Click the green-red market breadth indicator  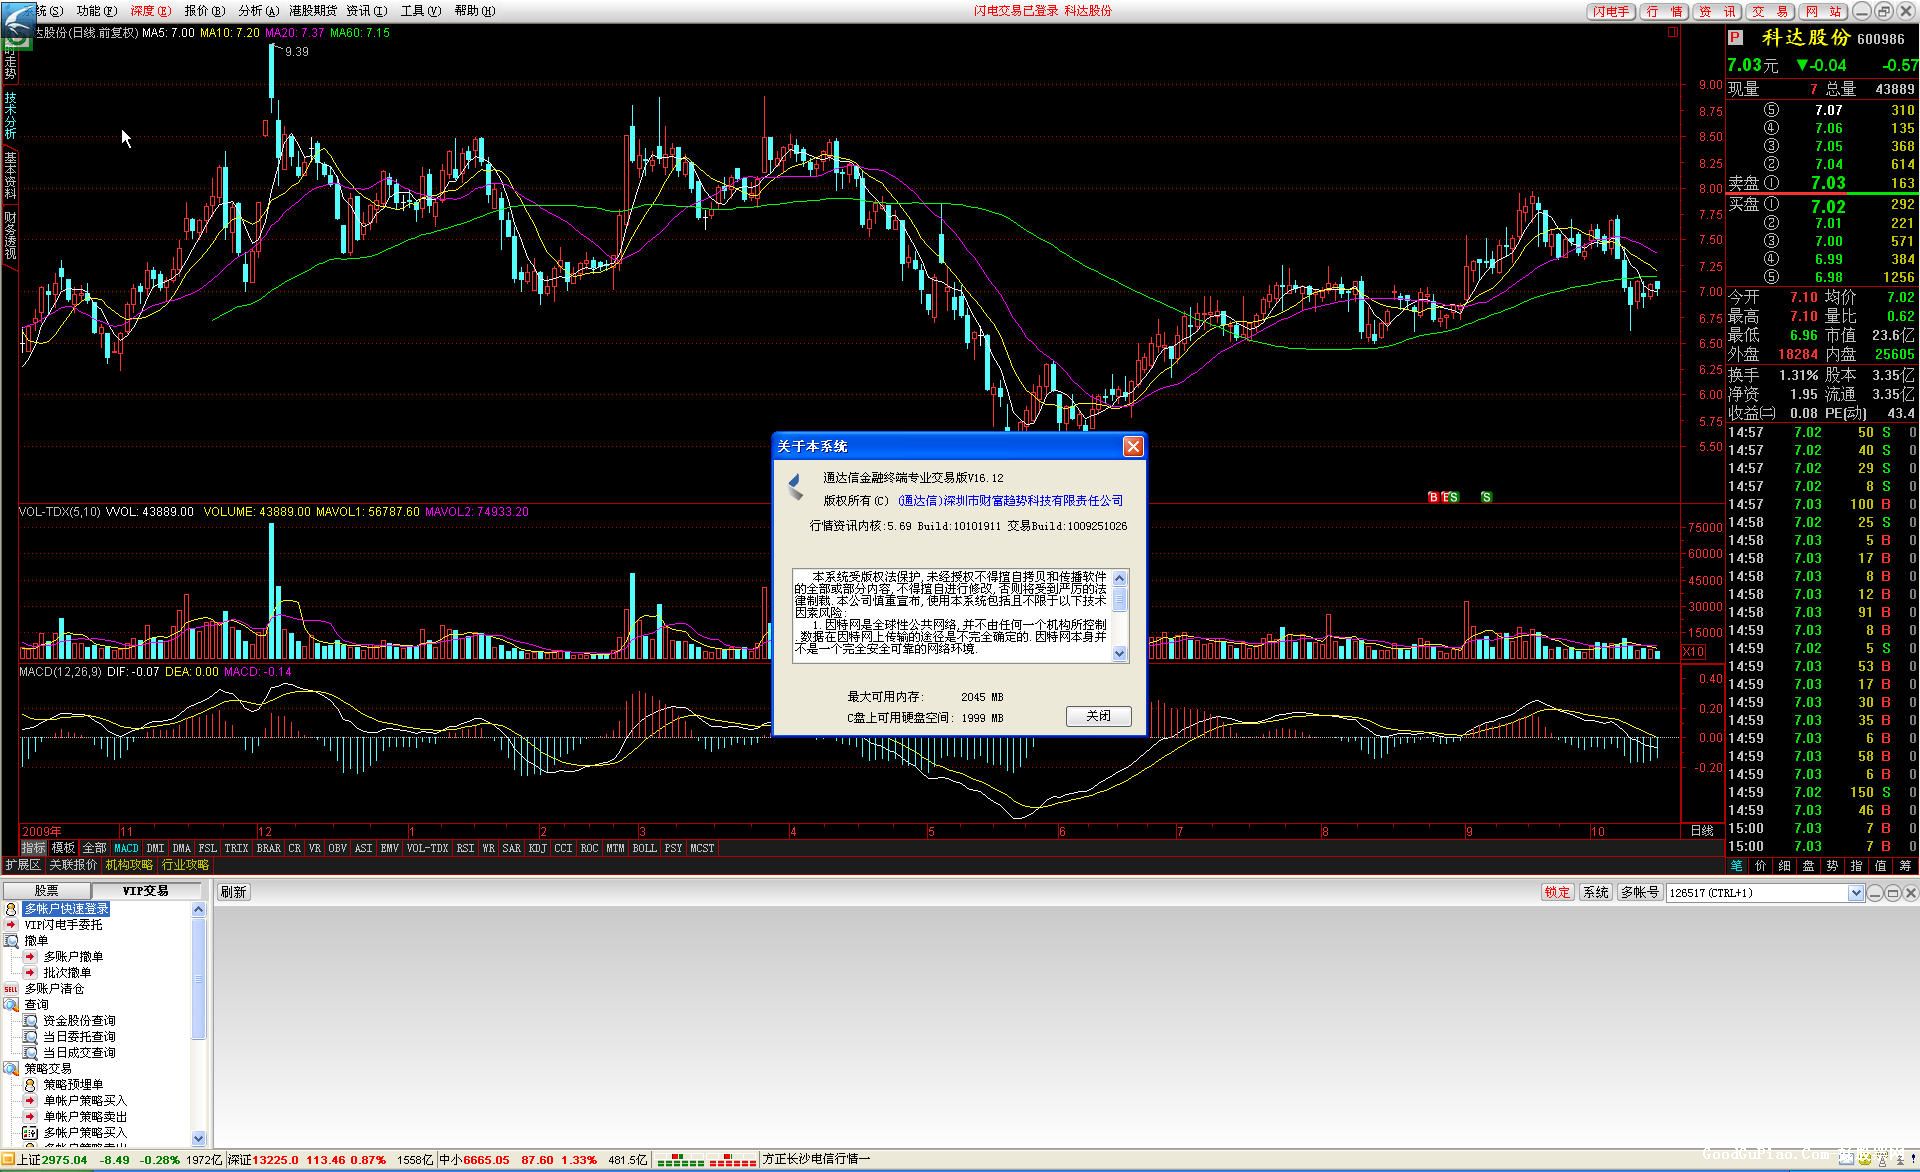pos(705,1160)
